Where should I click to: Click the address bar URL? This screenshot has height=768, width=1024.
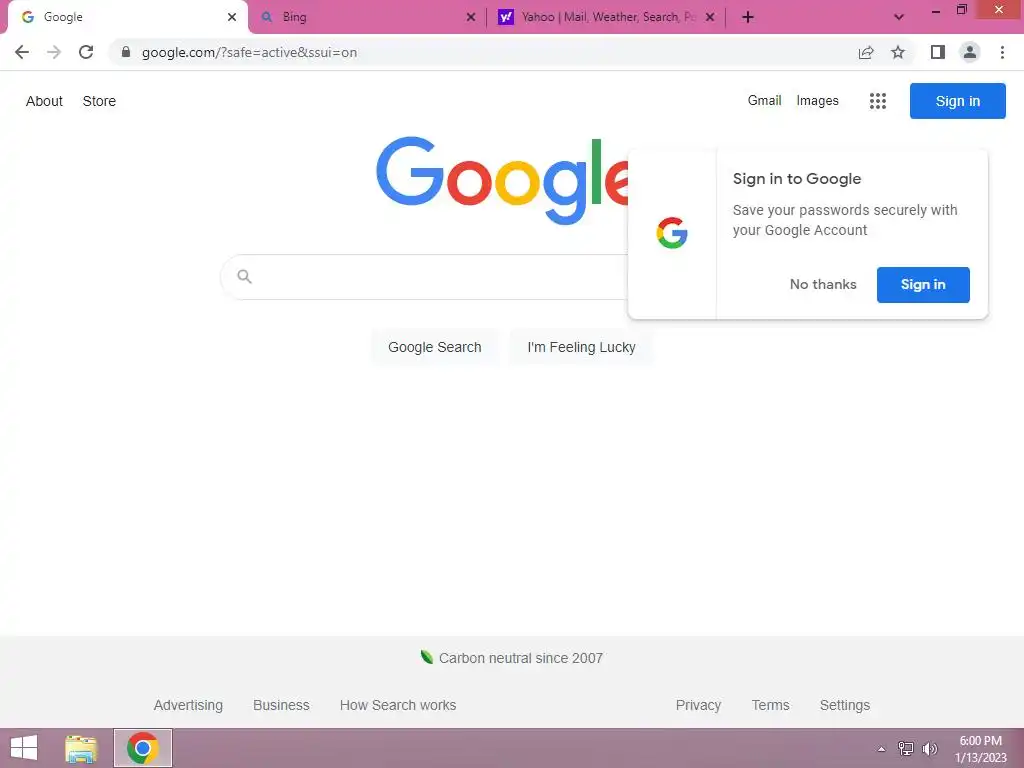pyautogui.click(x=249, y=52)
